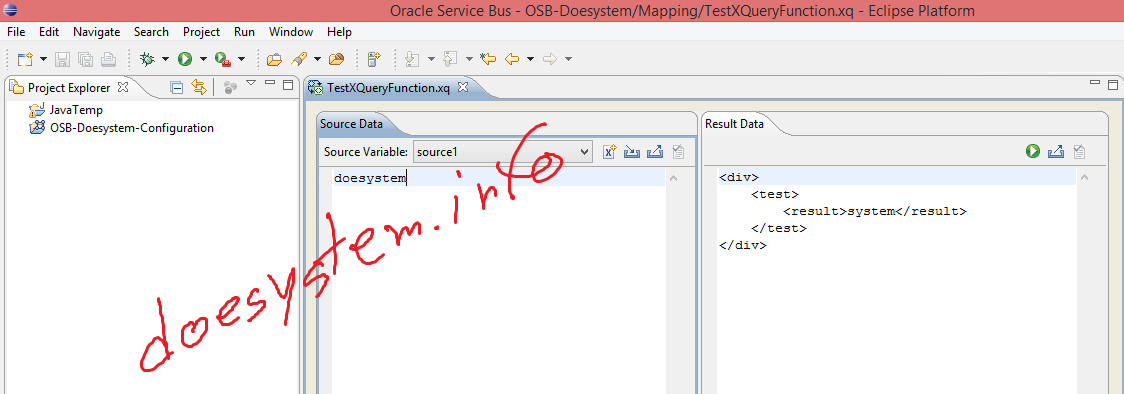1124x394 pixels.
Task: Click the Open Type folder icon
Action: coord(274,59)
